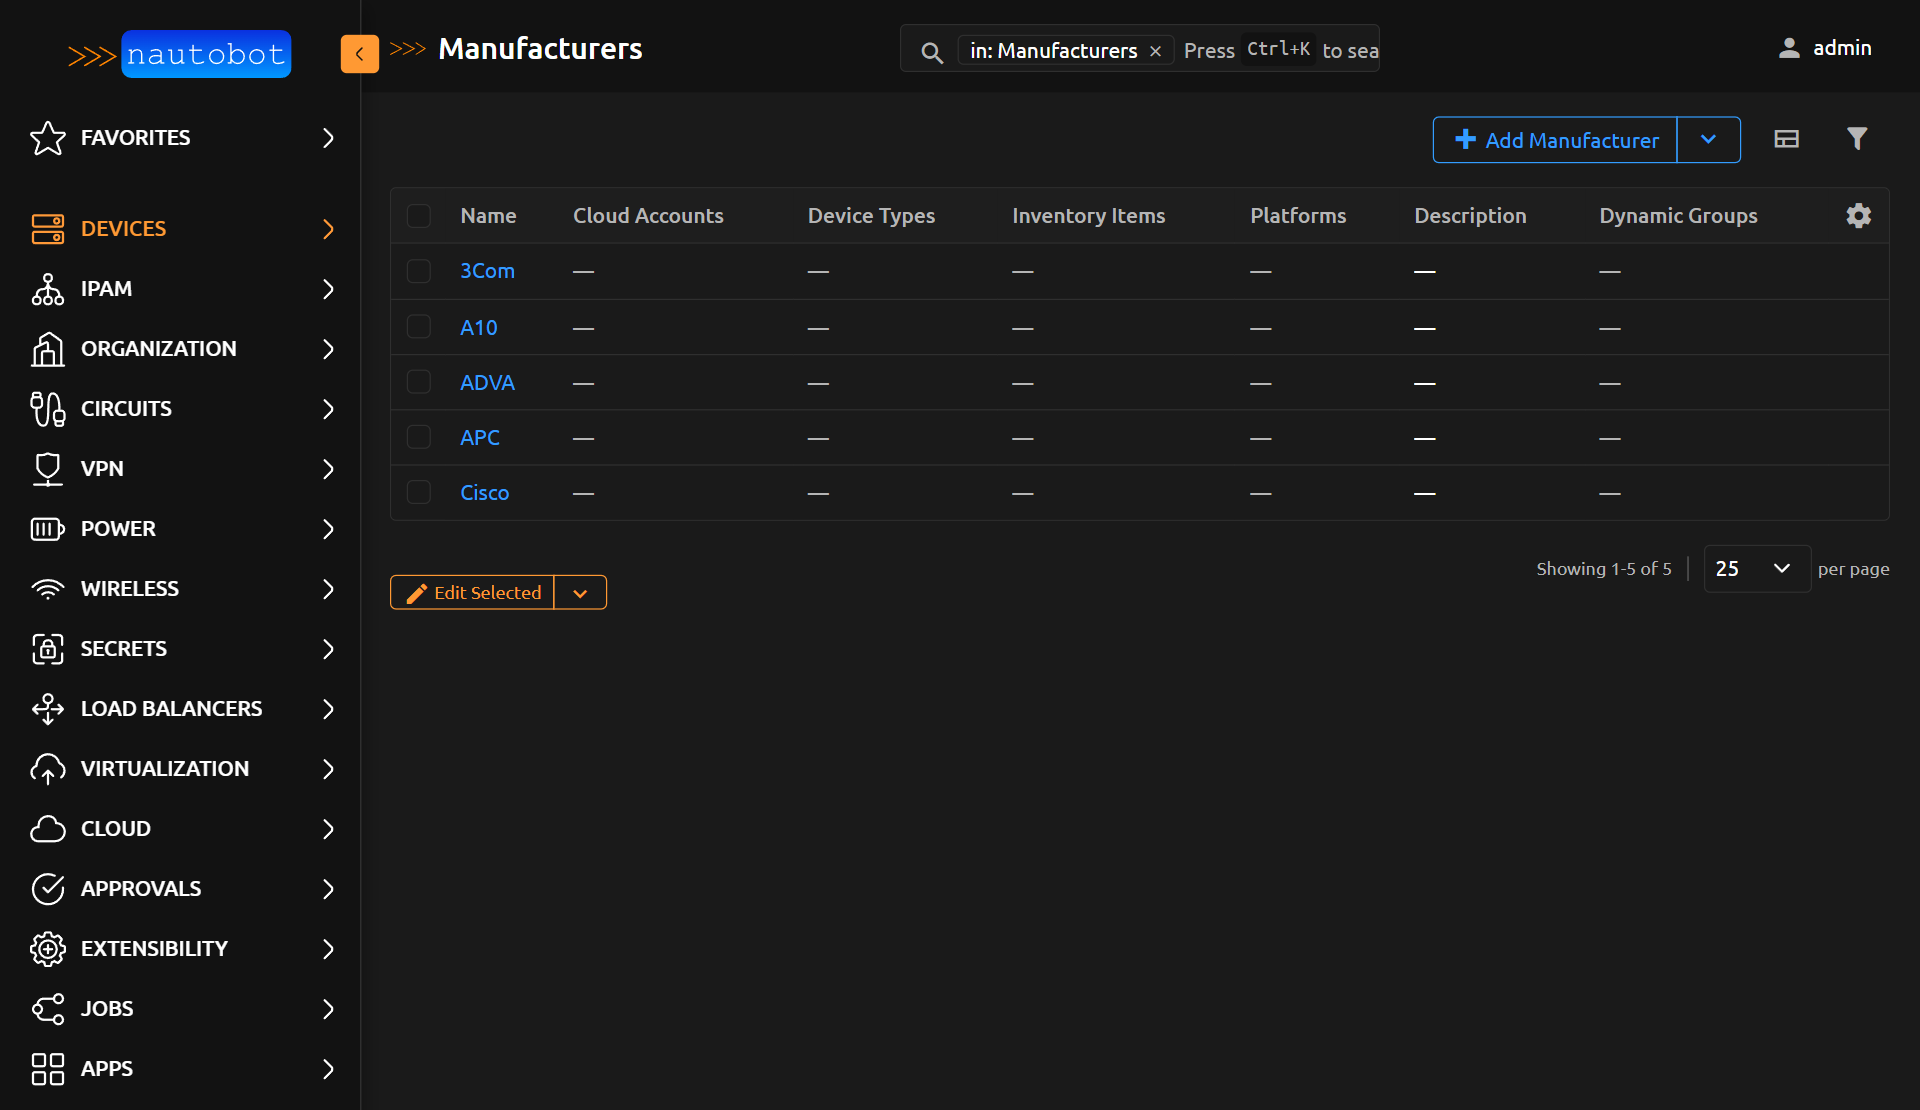The height and width of the screenshot is (1110, 1920).
Task: Open the dropdown next to Add Manufacturer
Action: (x=1708, y=139)
